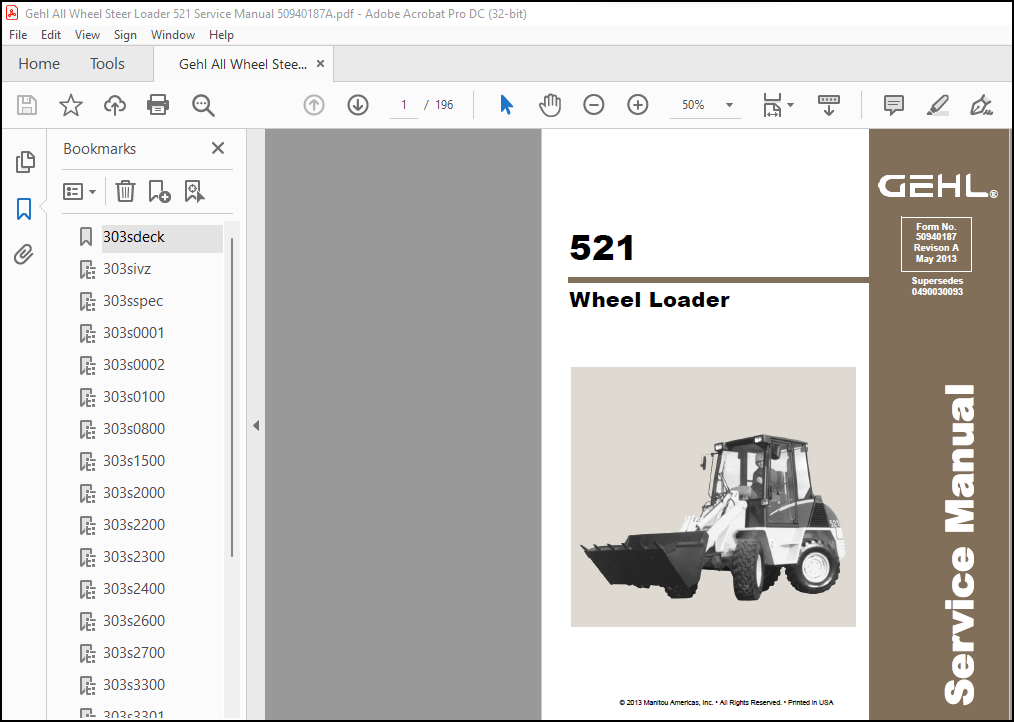Click the "521" model number heading
Screen dimensions: 1014x722
[x=602, y=248]
